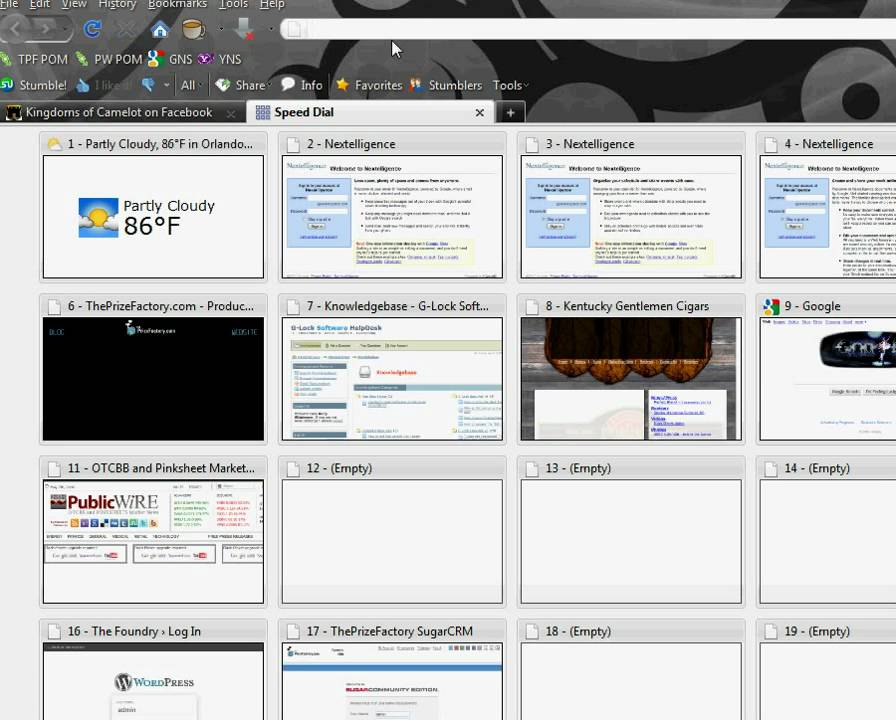896x720 pixels.
Task: Open the dropdown arrow beside the download icon
Action: tap(271, 29)
